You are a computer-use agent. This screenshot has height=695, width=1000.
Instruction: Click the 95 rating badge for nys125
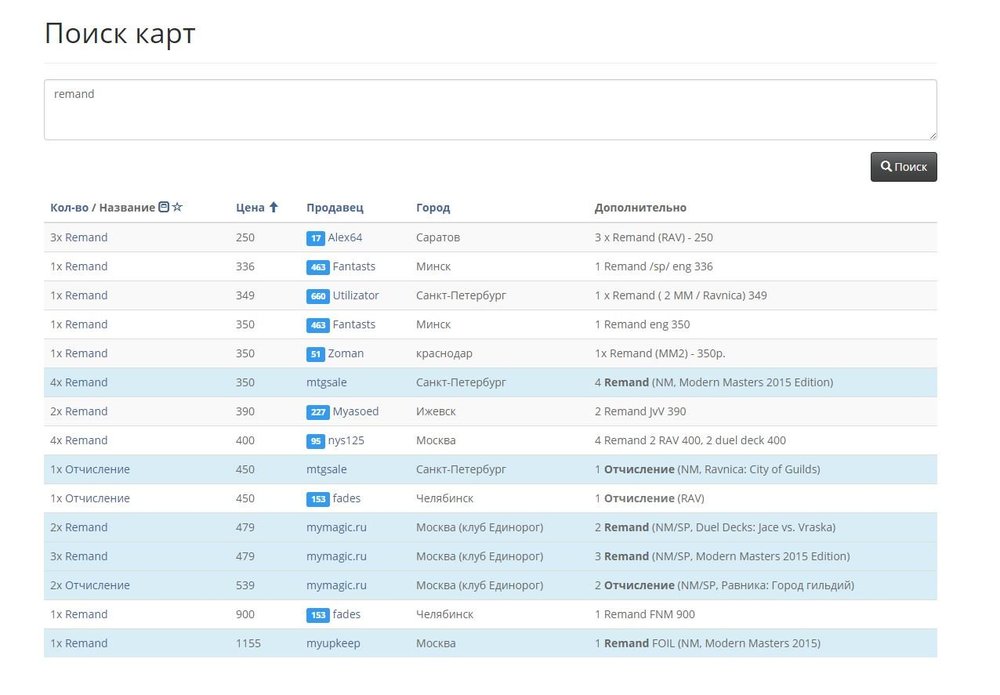coord(316,441)
